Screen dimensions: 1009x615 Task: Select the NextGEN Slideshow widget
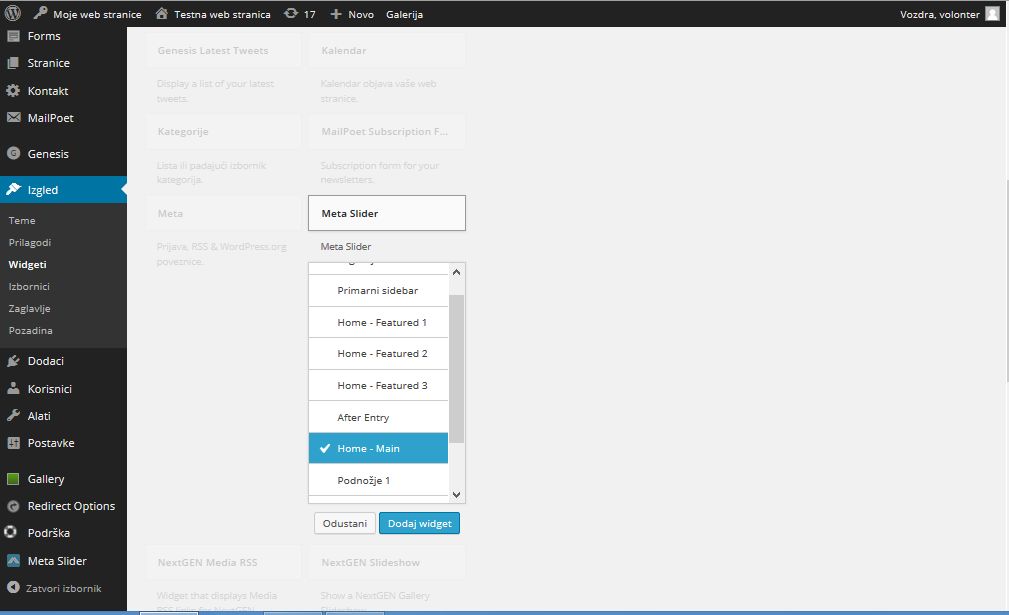click(x=387, y=562)
